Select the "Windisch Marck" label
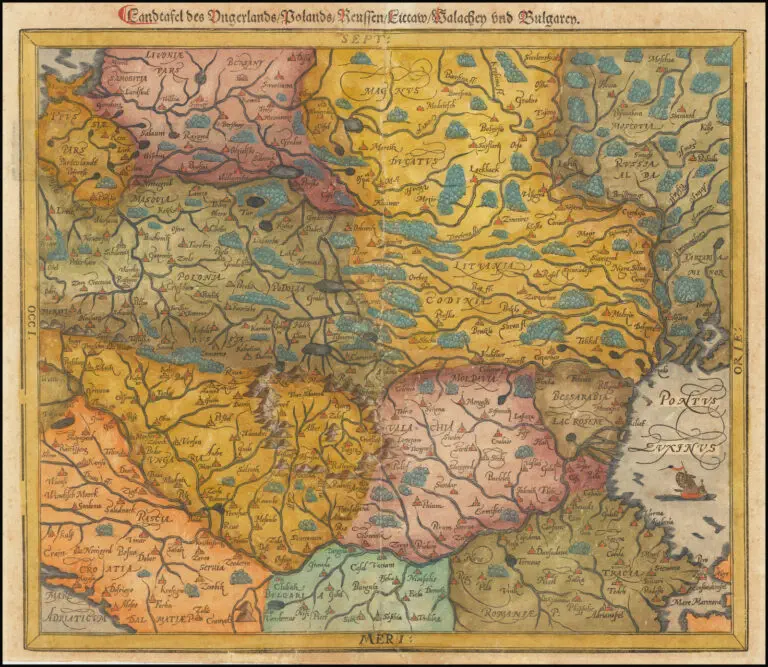The width and height of the screenshot is (768, 667). [69, 495]
